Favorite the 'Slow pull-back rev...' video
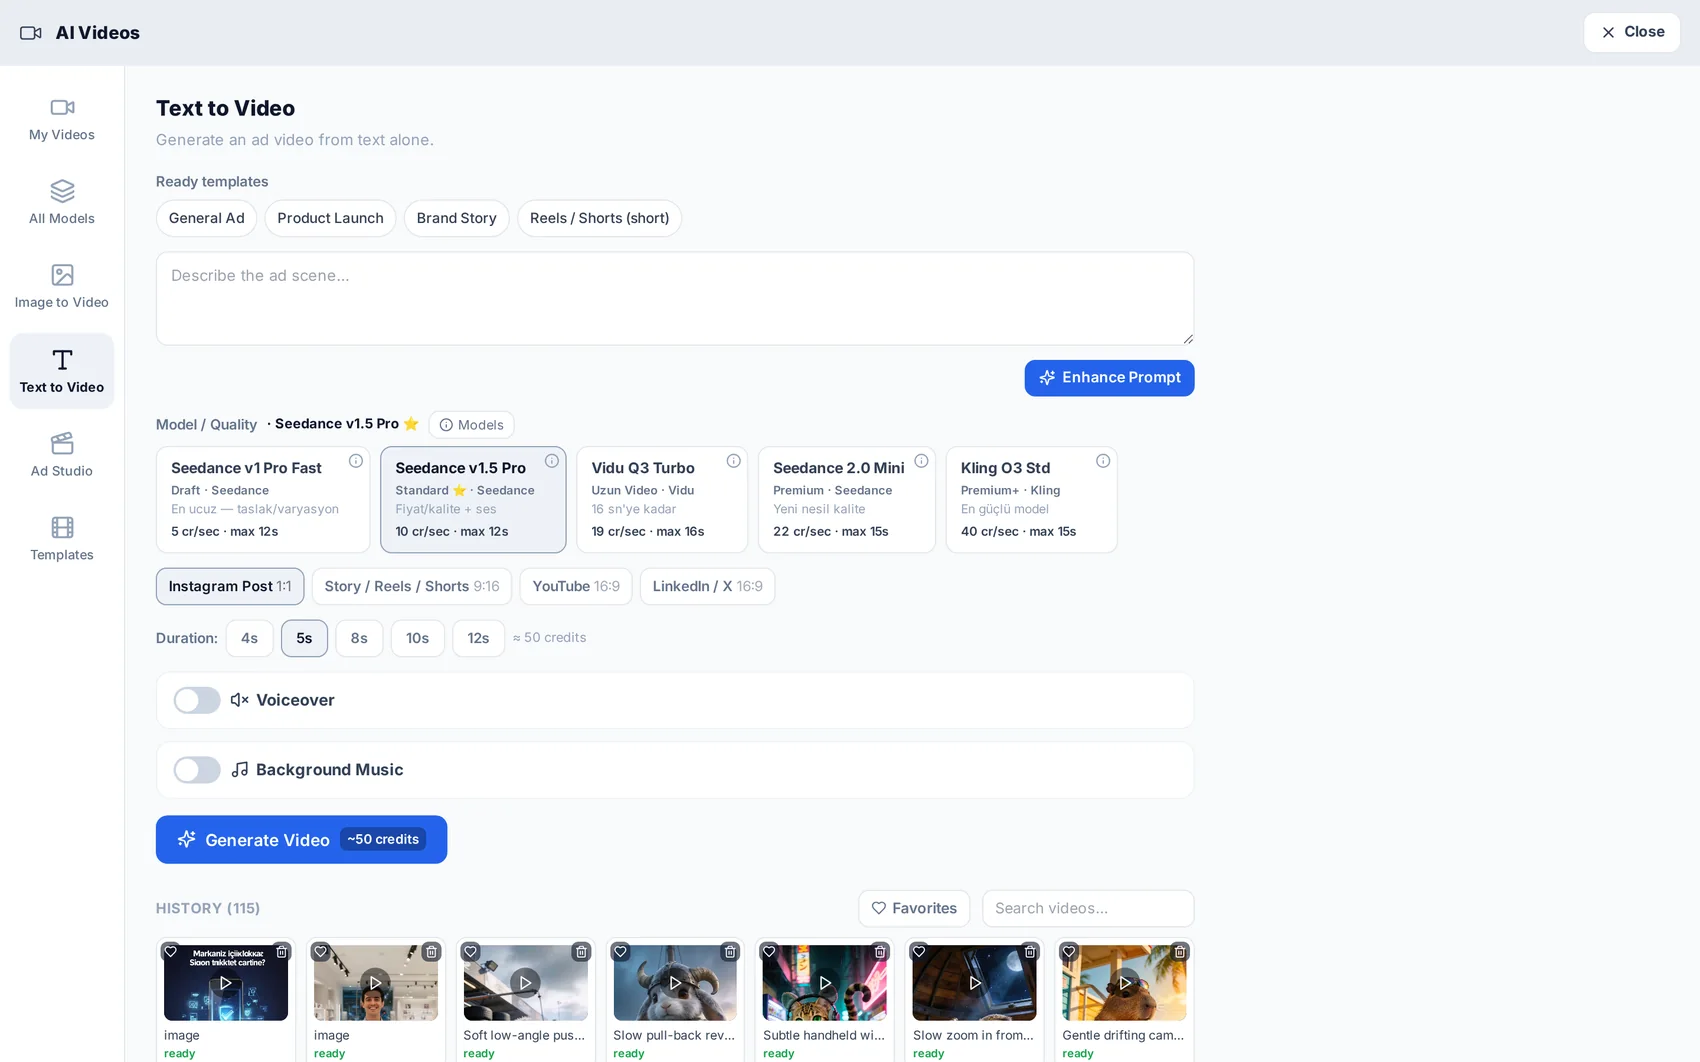 (621, 952)
